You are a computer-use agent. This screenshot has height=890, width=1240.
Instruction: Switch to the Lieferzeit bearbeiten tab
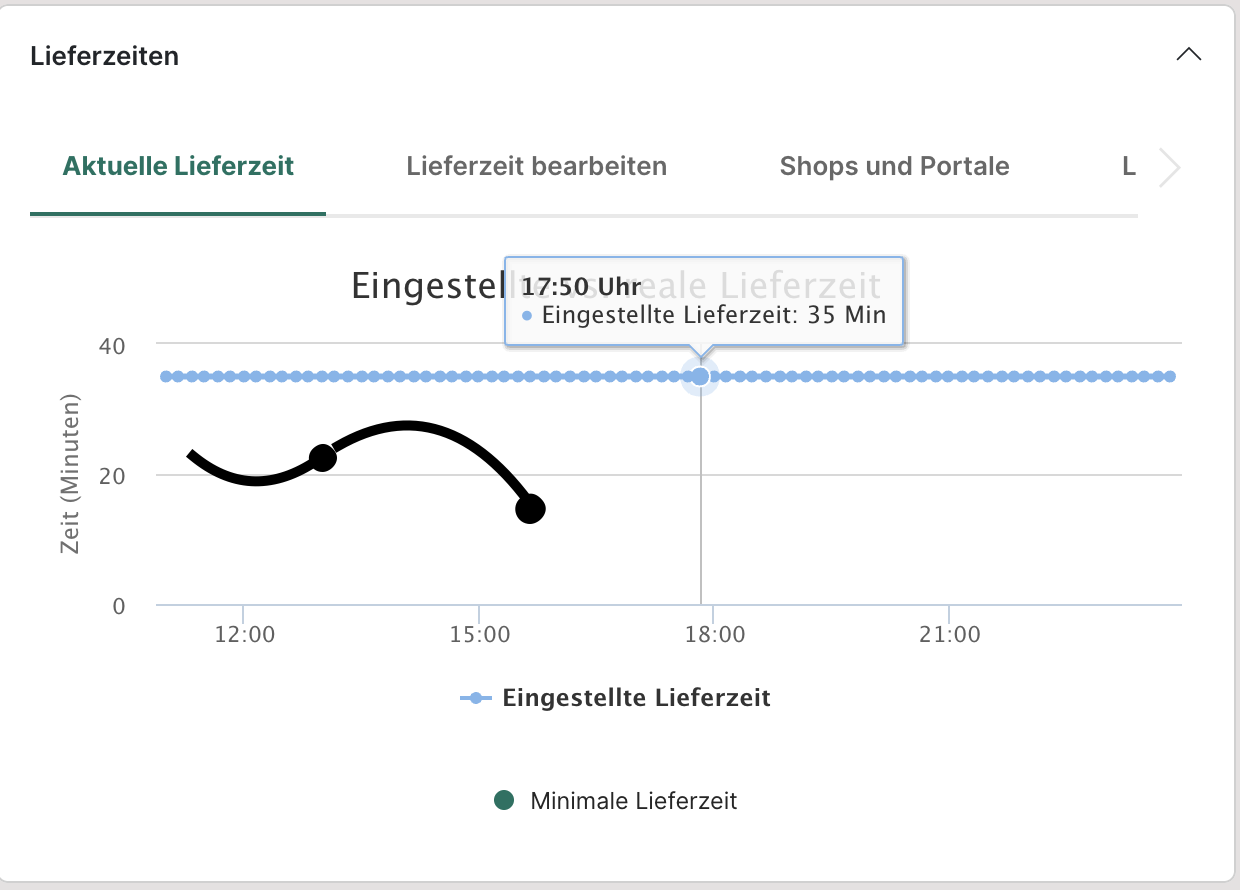[536, 166]
